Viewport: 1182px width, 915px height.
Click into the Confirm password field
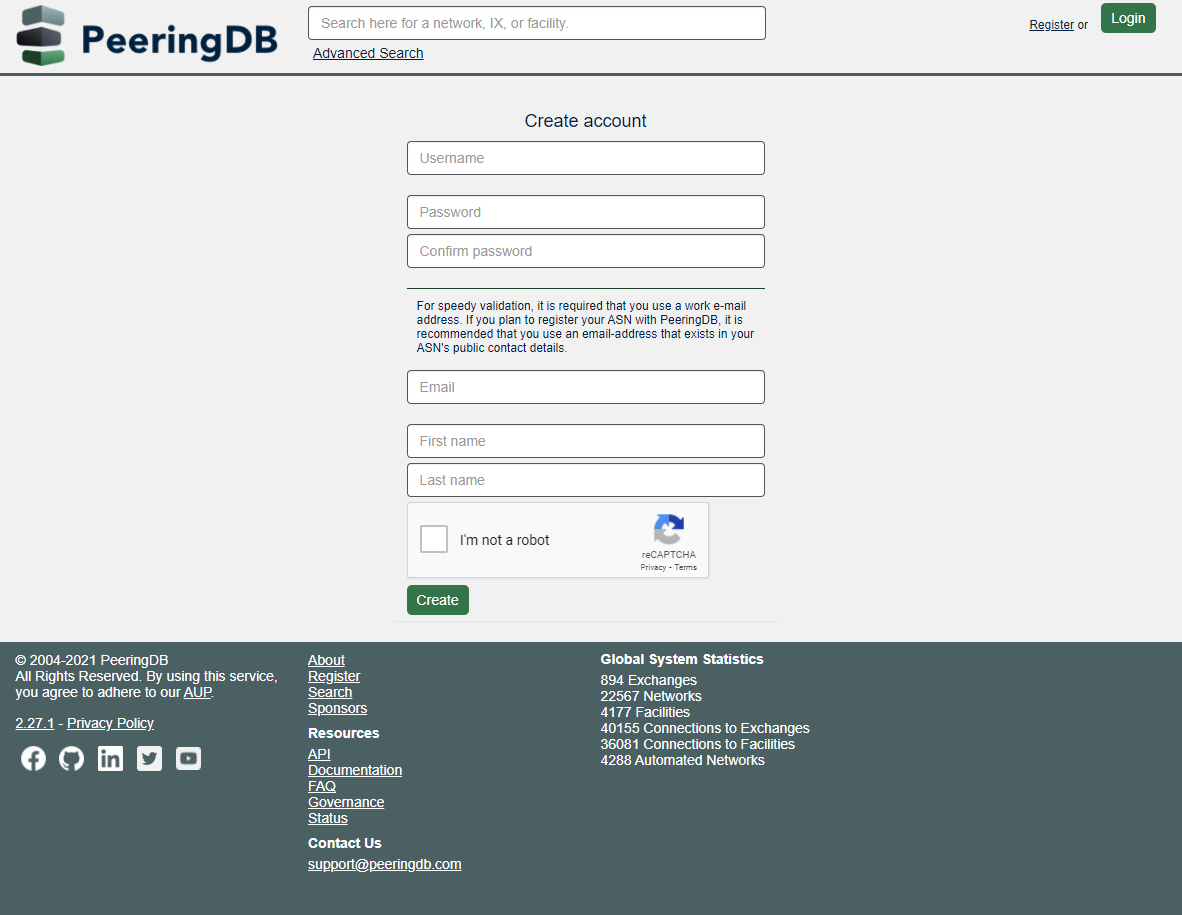(x=585, y=251)
